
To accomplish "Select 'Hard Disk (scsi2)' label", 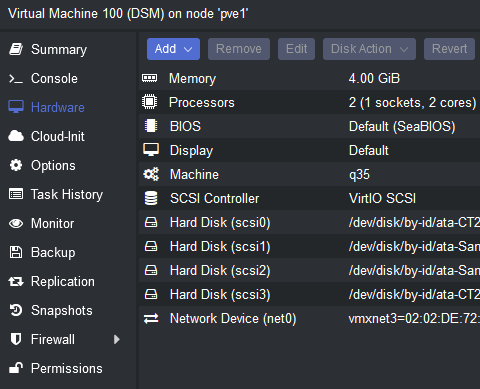I will (x=220, y=271).
